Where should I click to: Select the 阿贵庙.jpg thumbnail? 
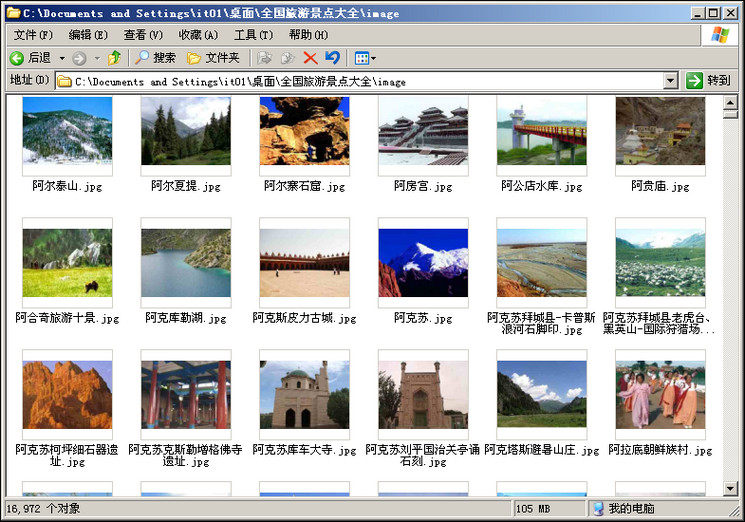point(660,131)
